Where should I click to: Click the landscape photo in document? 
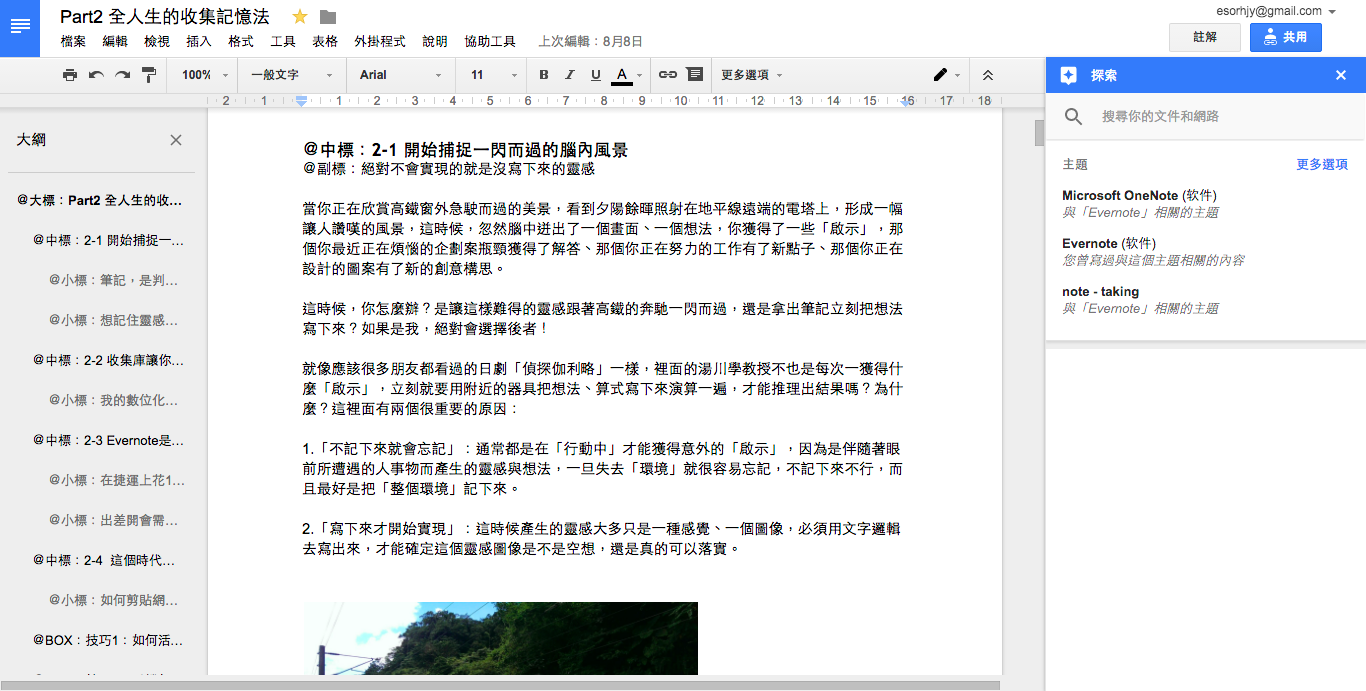coord(500,638)
